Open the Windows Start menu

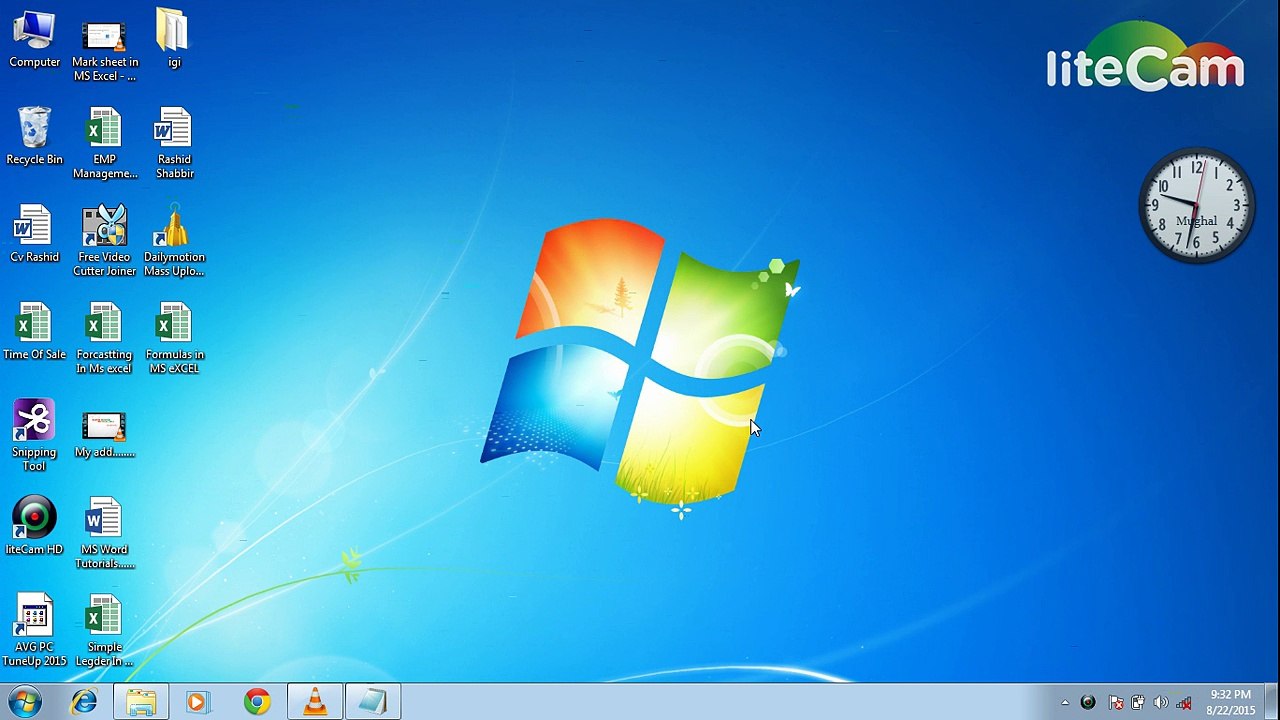[x=25, y=702]
